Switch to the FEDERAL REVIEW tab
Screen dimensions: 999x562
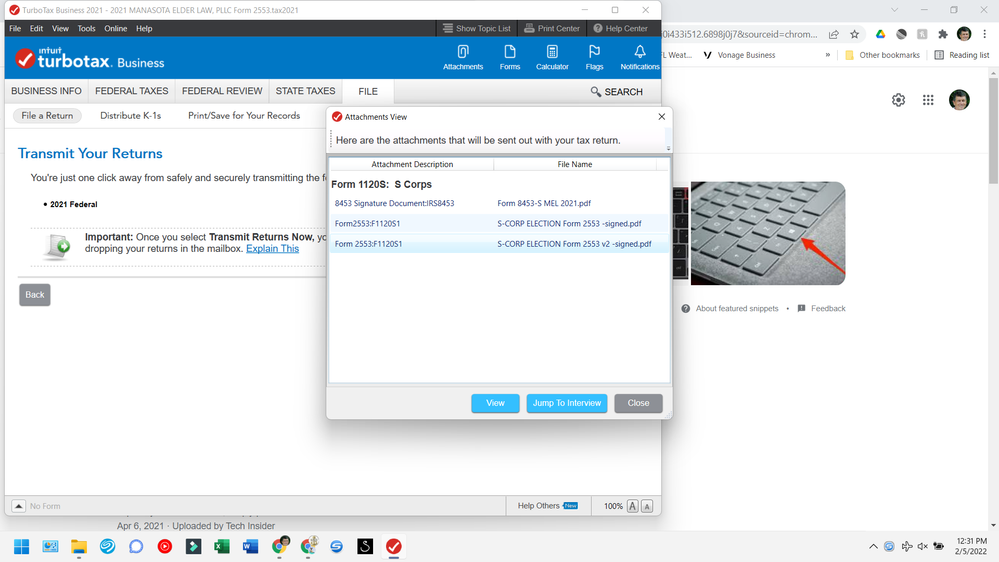point(222,91)
